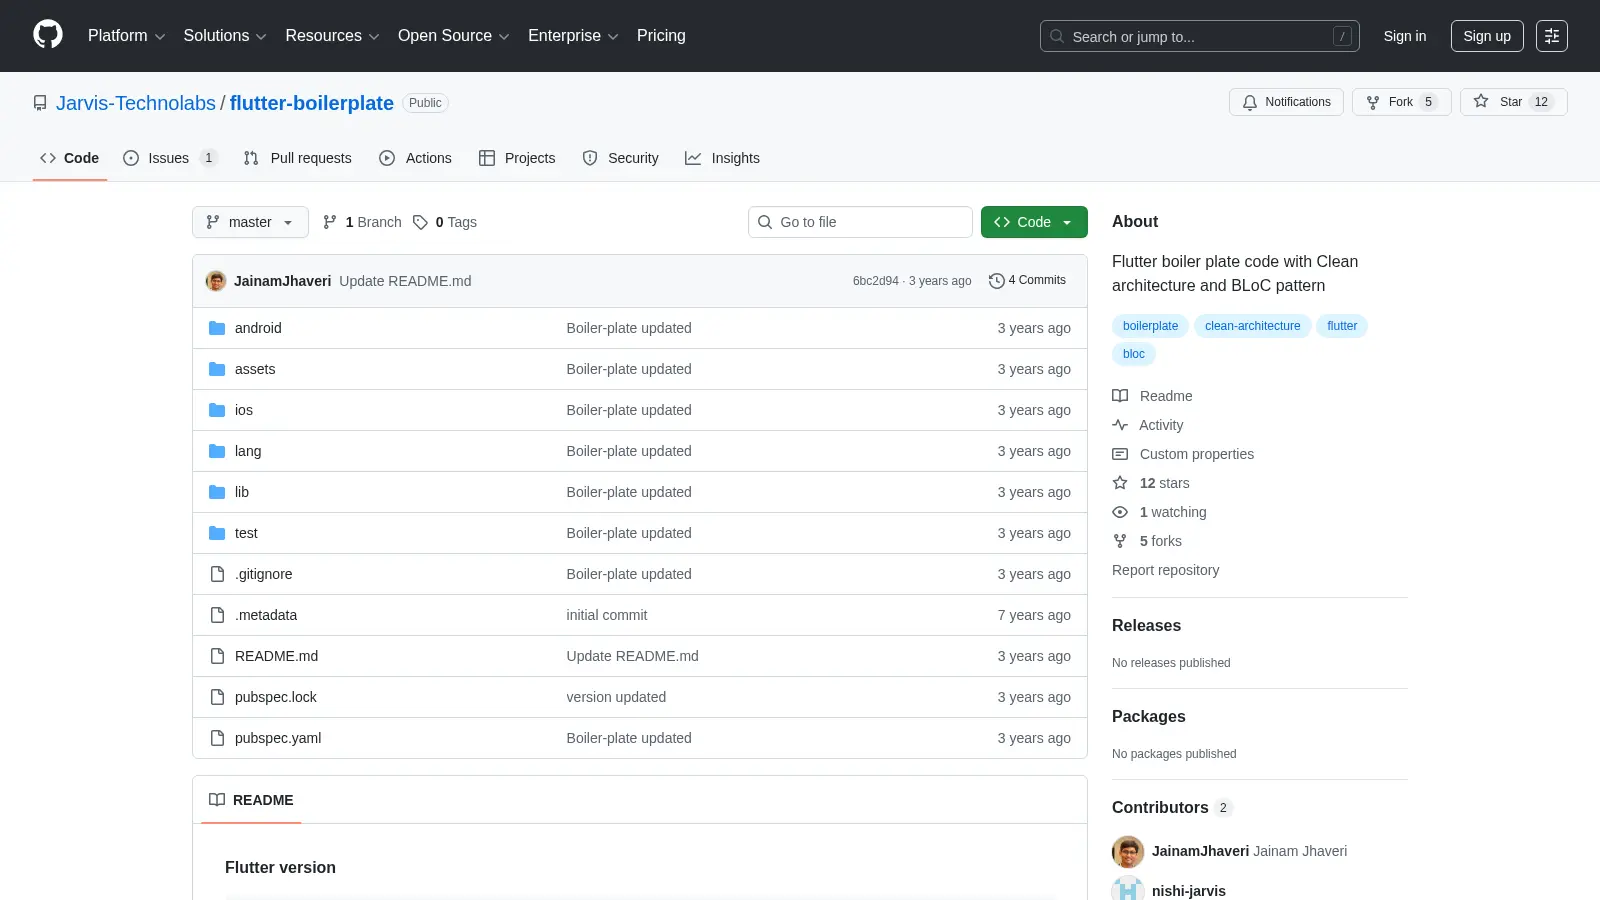Switch to the Projects tab
1600x900 pixels.
click(517, 158)
